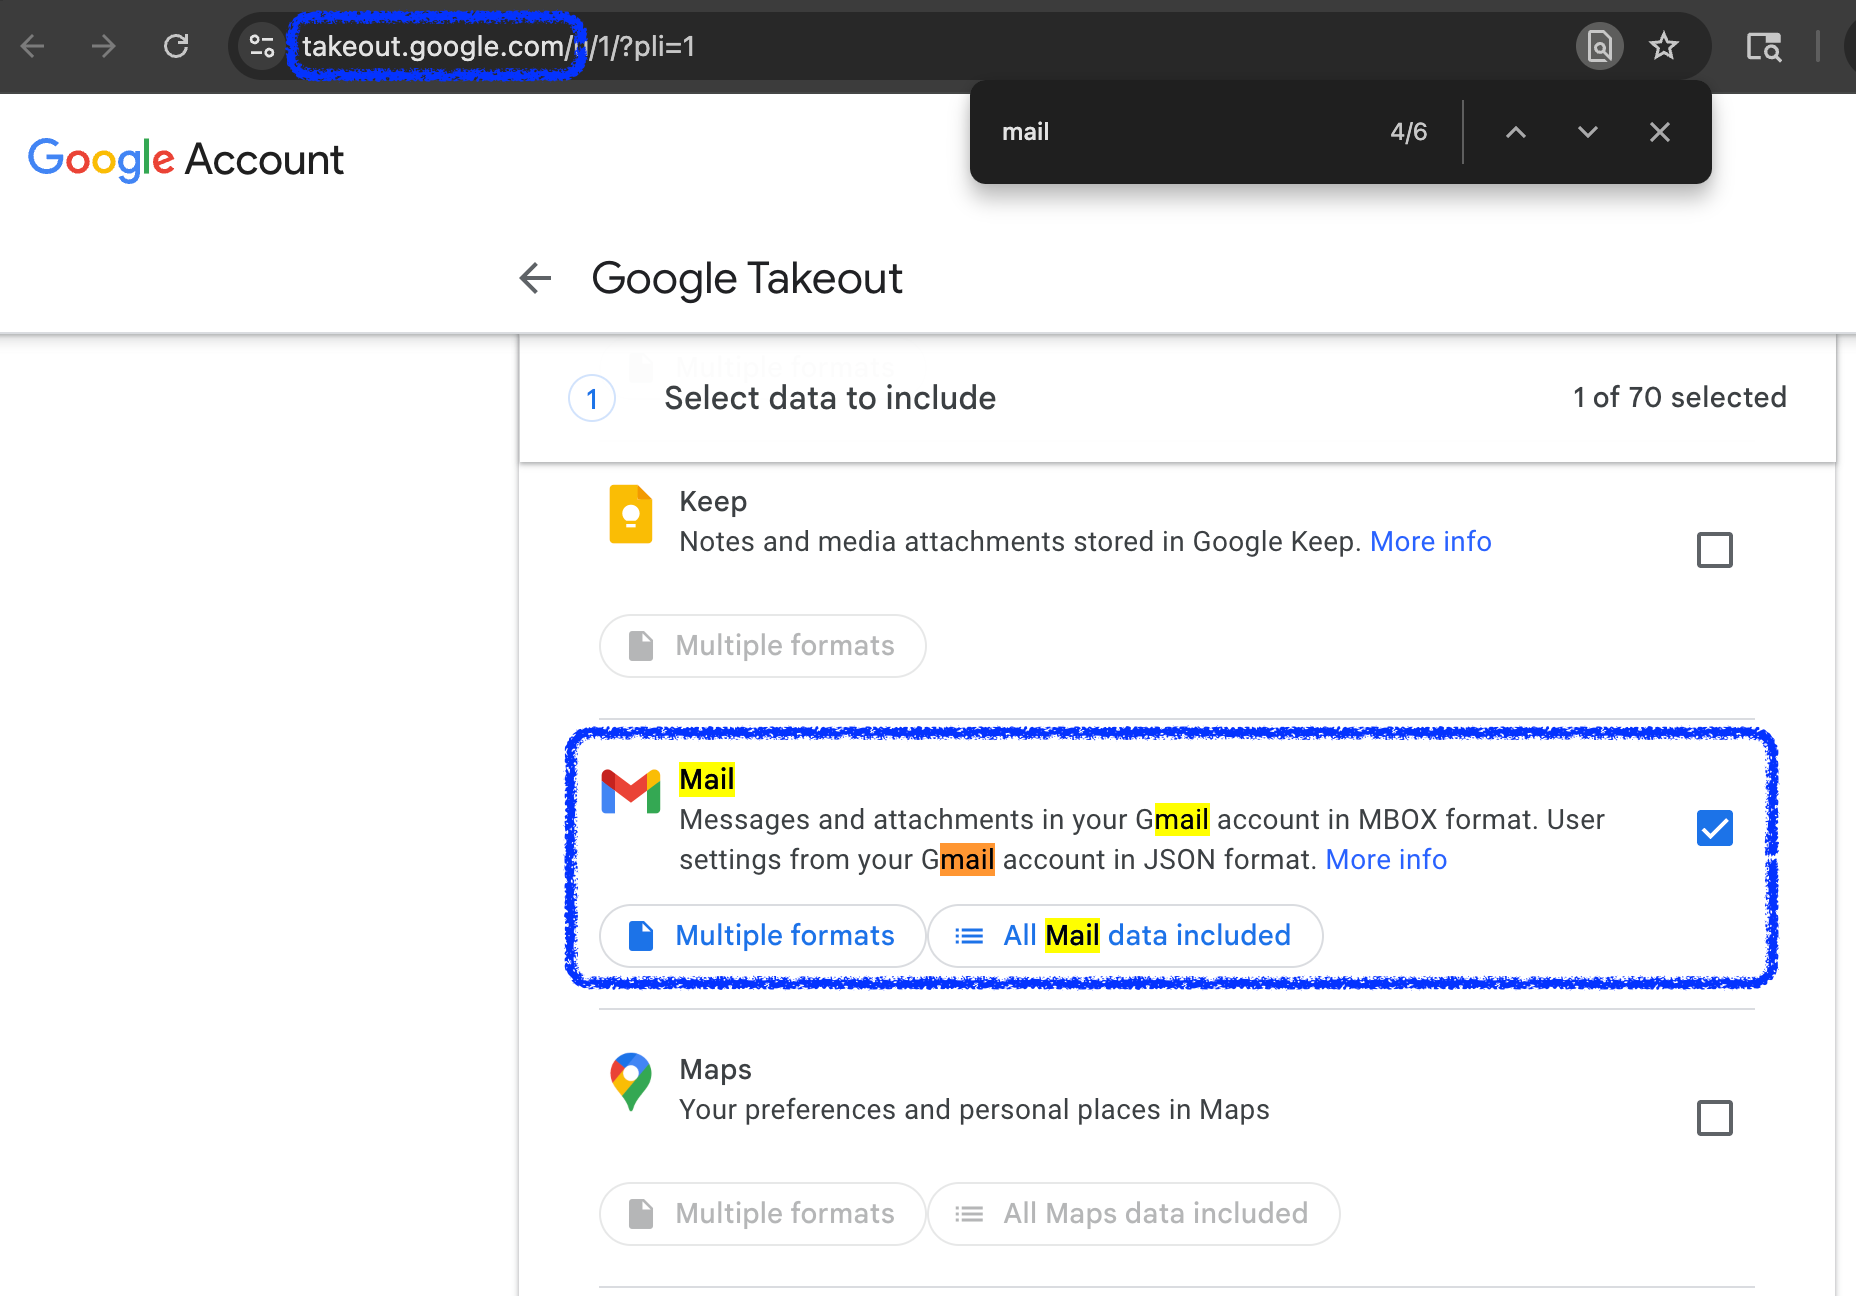1856x1296 pixels.
Task: Go to previous find match
Action: (x=1516, y=132)
